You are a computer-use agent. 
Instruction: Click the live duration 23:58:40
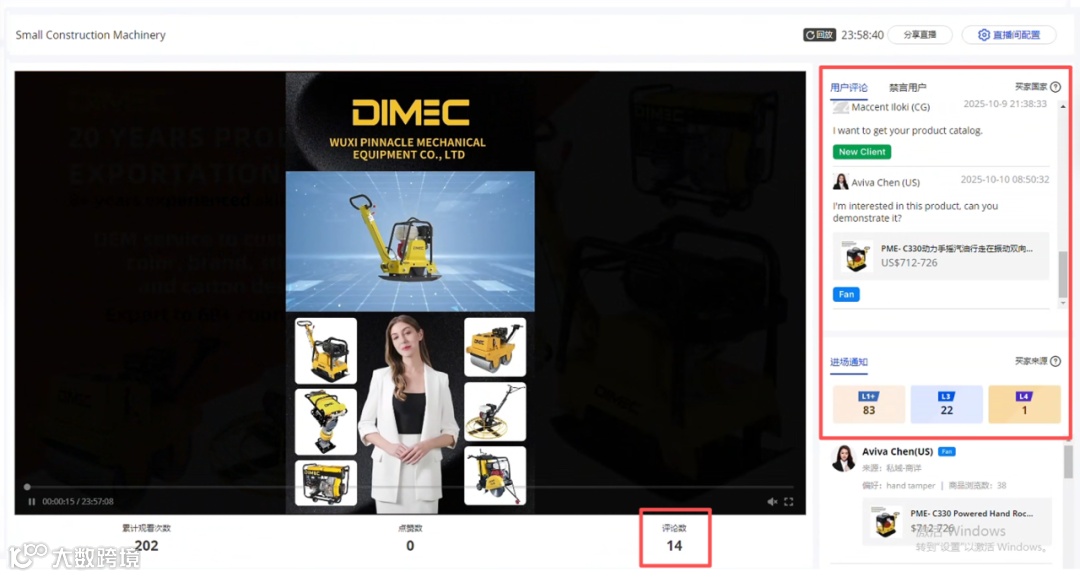click(862, 34)
